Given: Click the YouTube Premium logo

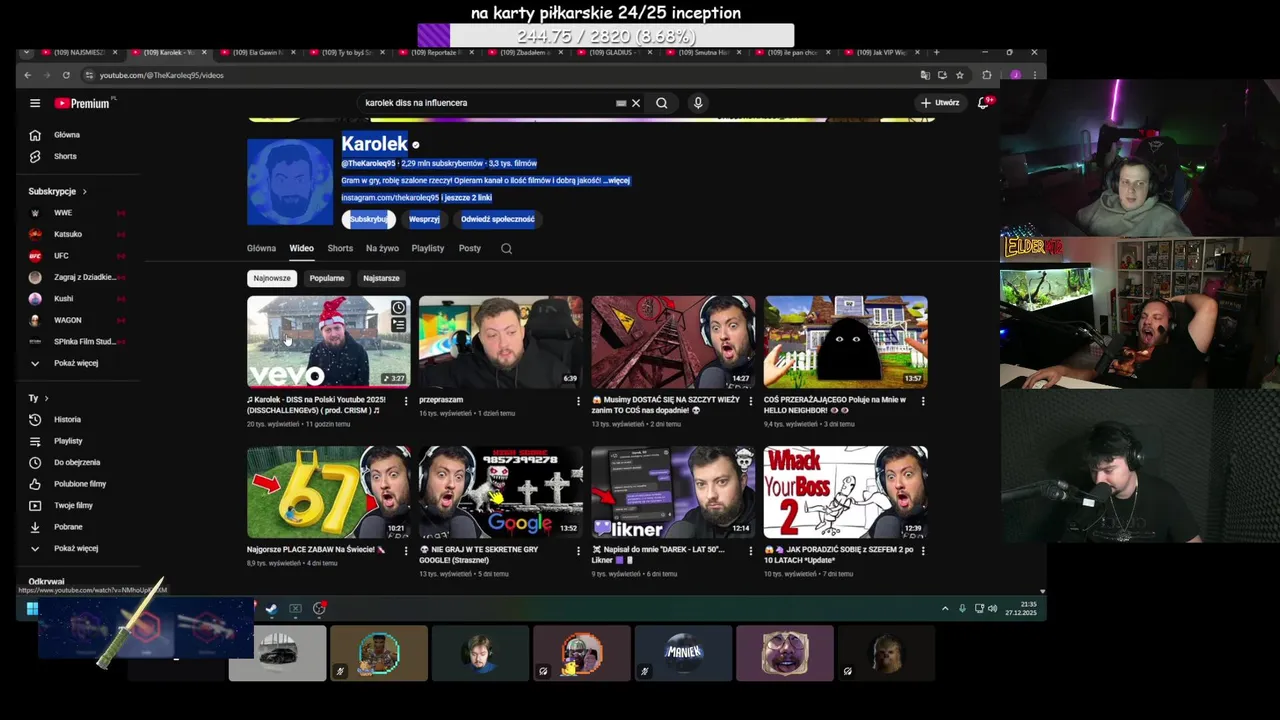Looking at the screenshot, I should click(x=84, y=103).
